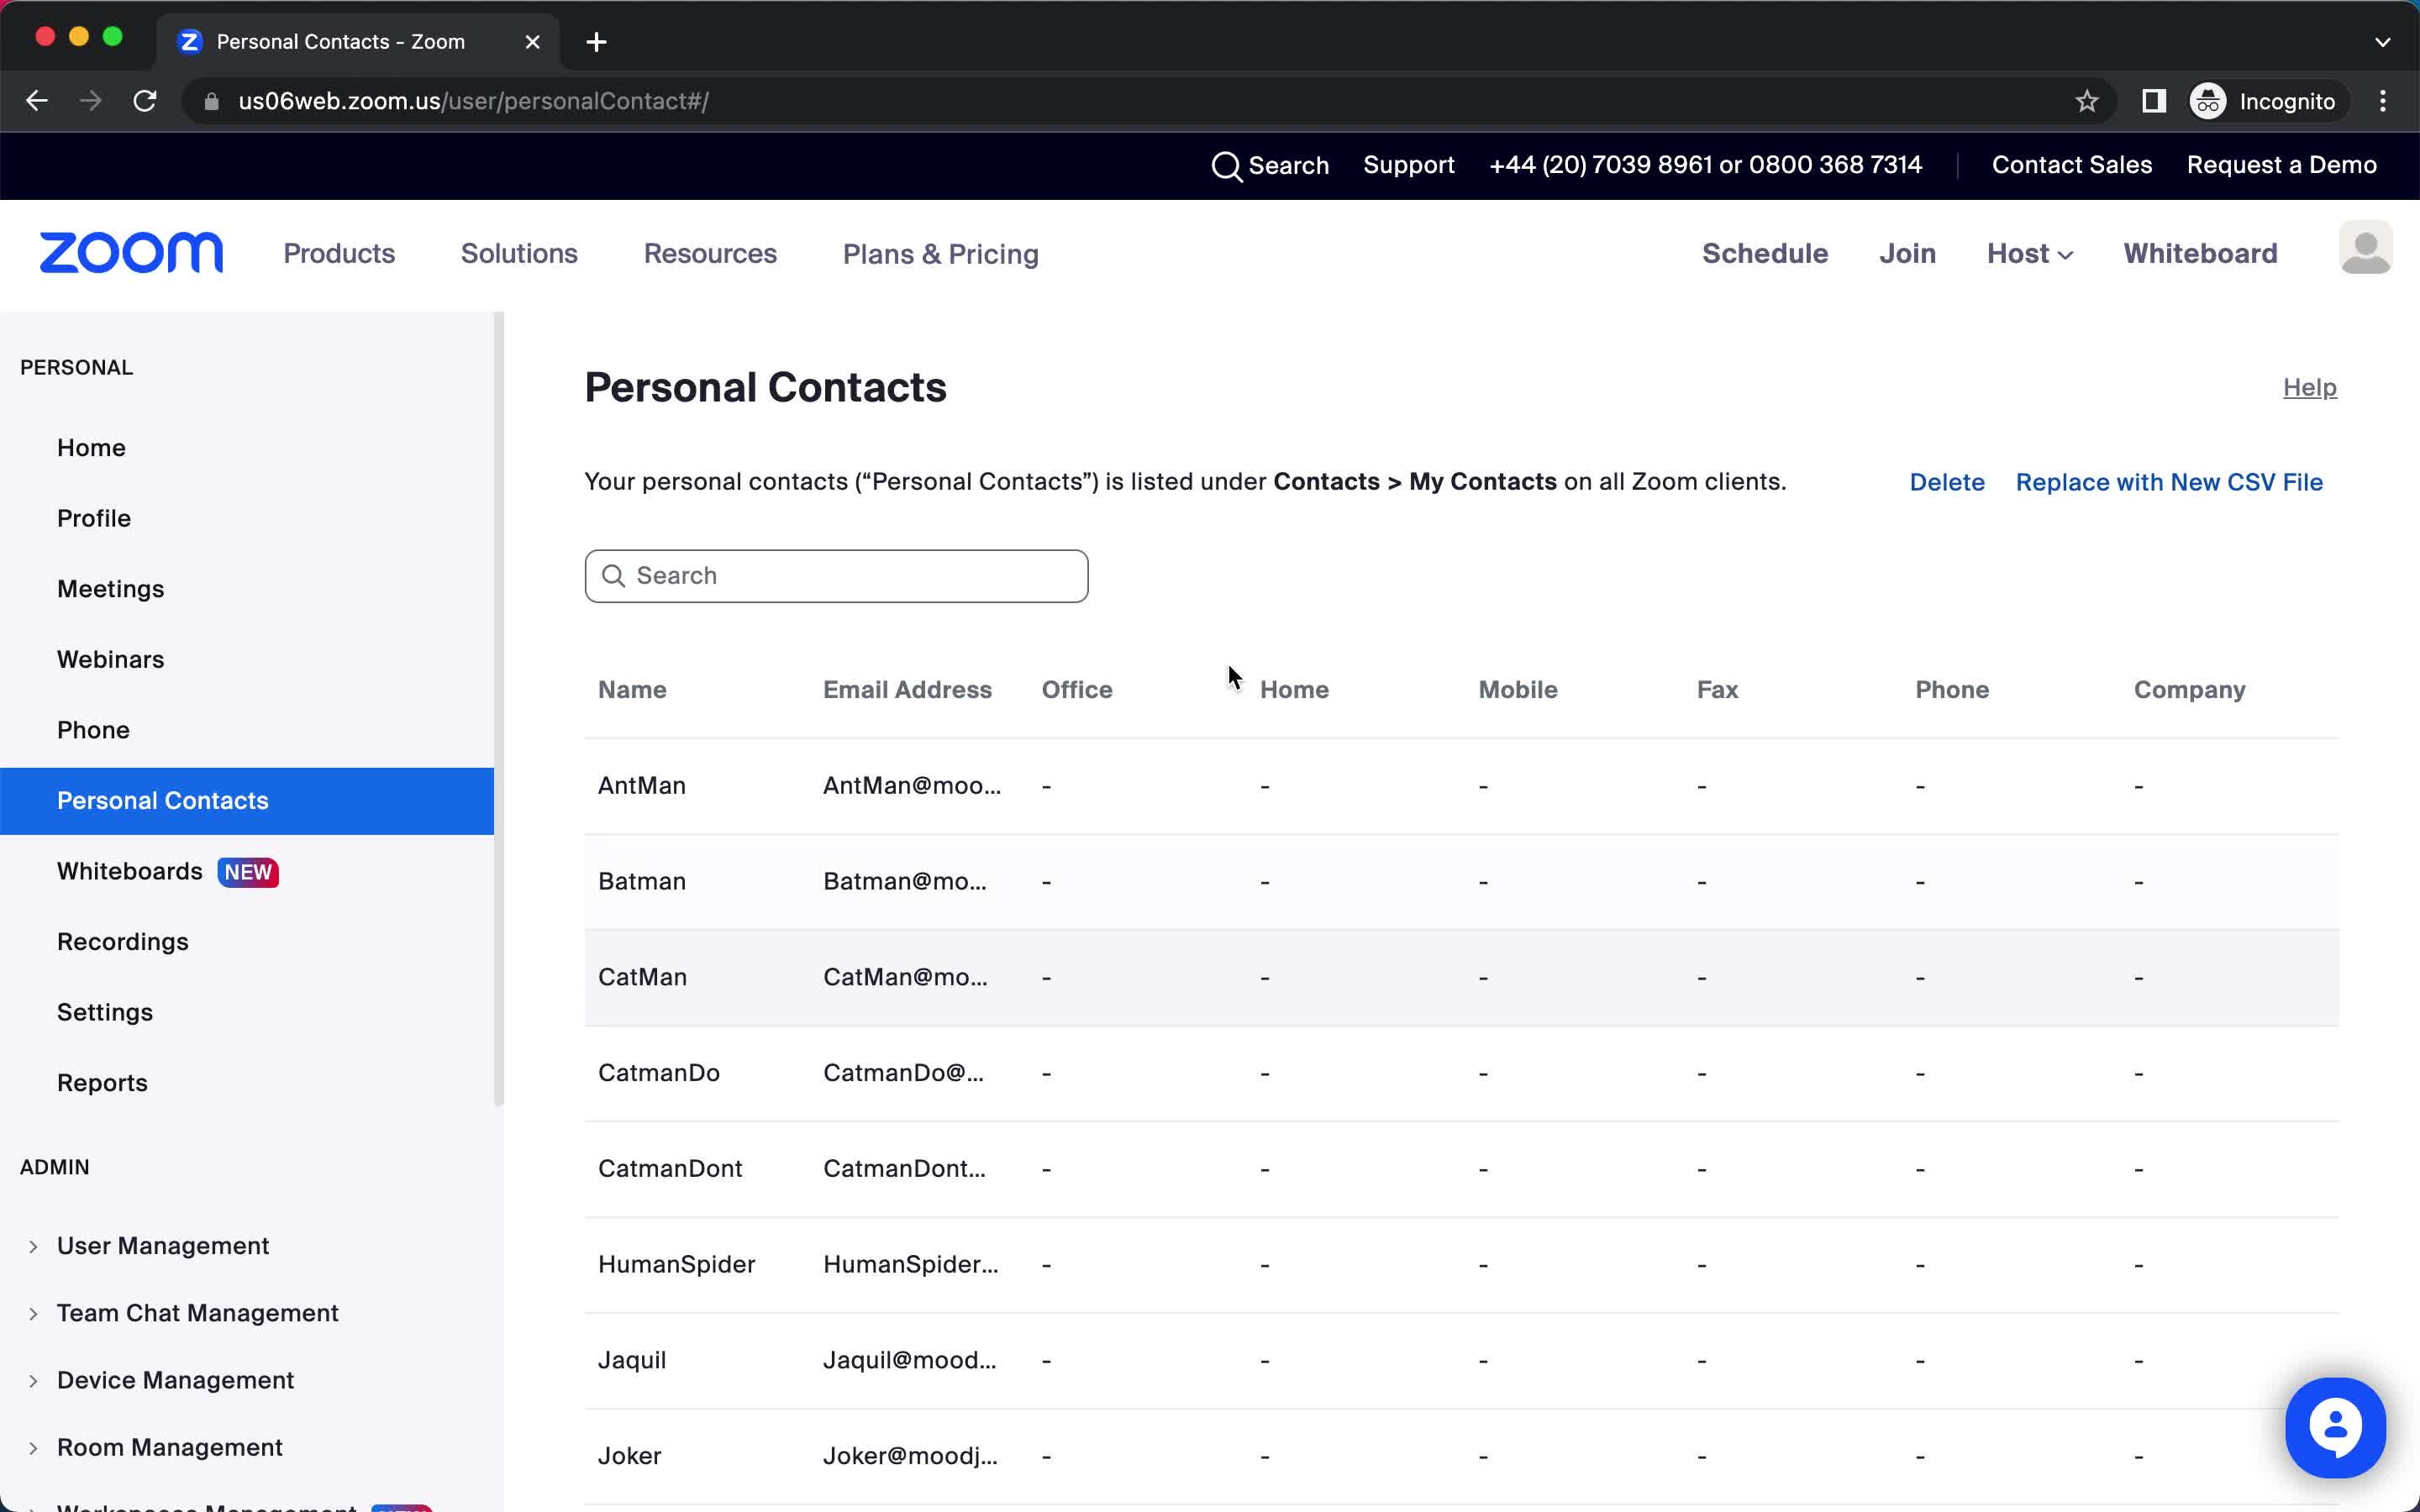Viewport: 2420px width, 1512px height.
Task: Open the Resources menu
Action: [710, 254]
